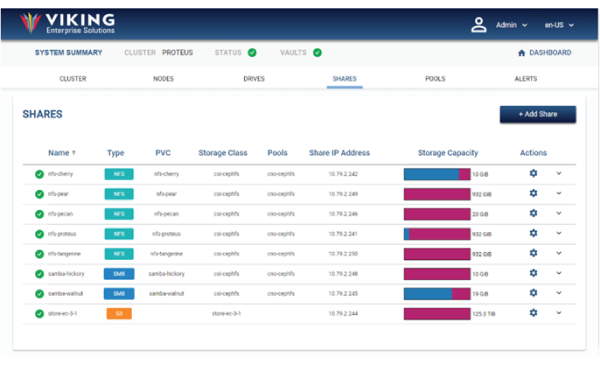Expand the nfs-proteus row chevron

point(559,233)
